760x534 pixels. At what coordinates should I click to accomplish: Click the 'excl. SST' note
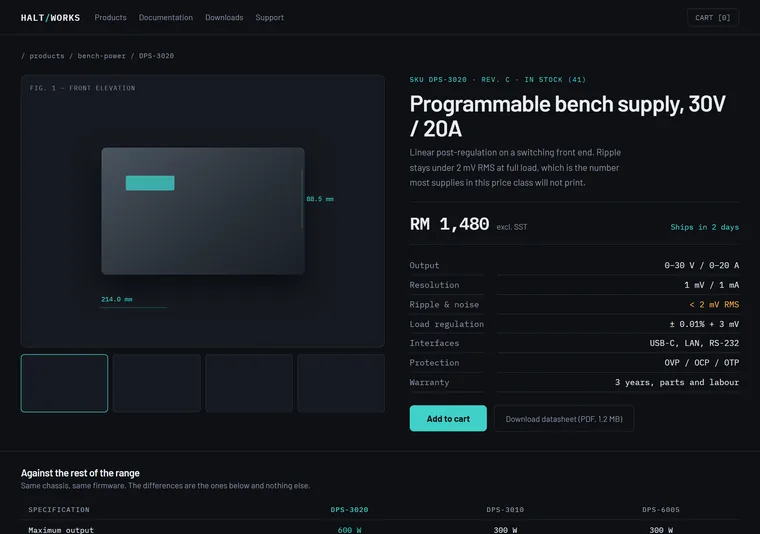click(512, 227)
